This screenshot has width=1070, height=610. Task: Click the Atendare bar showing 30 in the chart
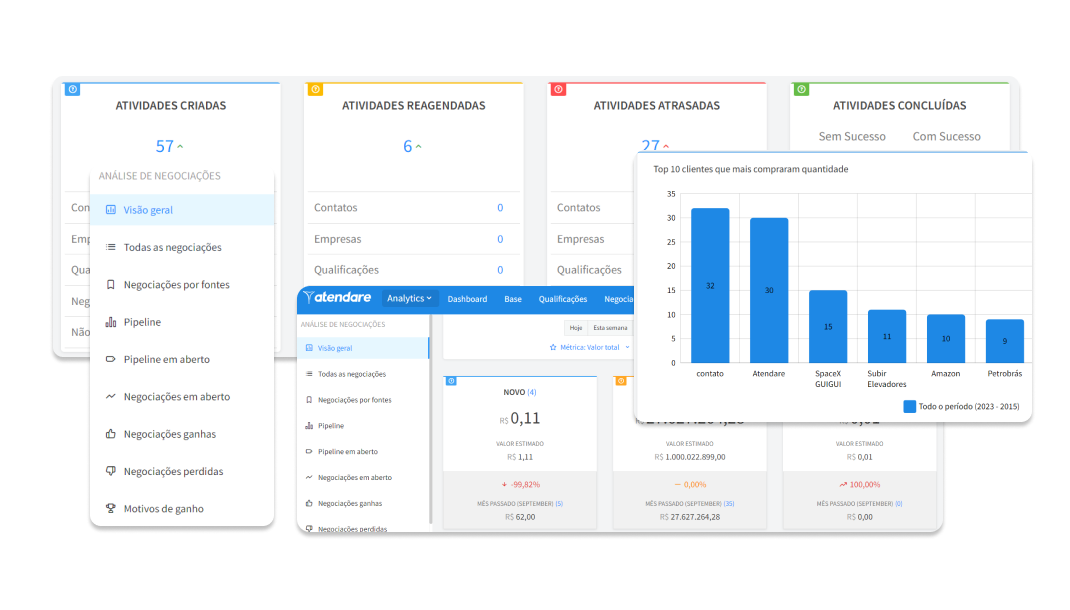769,290
